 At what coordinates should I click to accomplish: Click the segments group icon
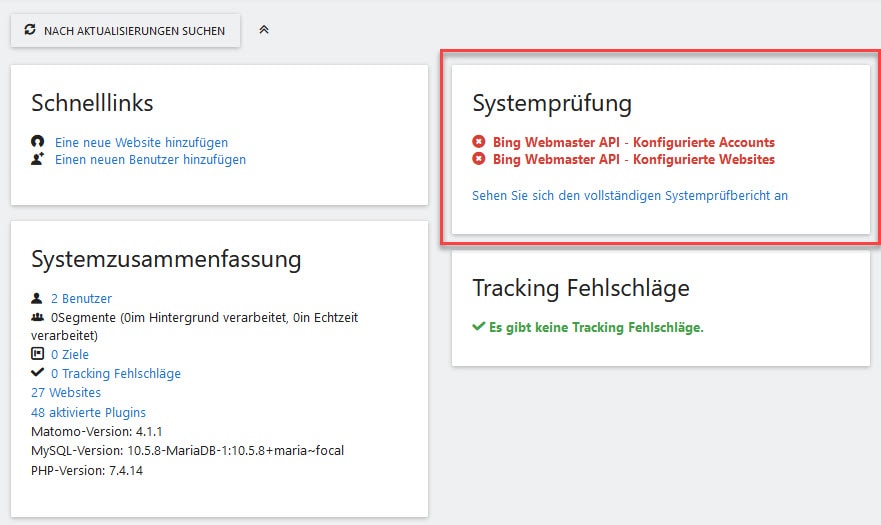point(38,318)
